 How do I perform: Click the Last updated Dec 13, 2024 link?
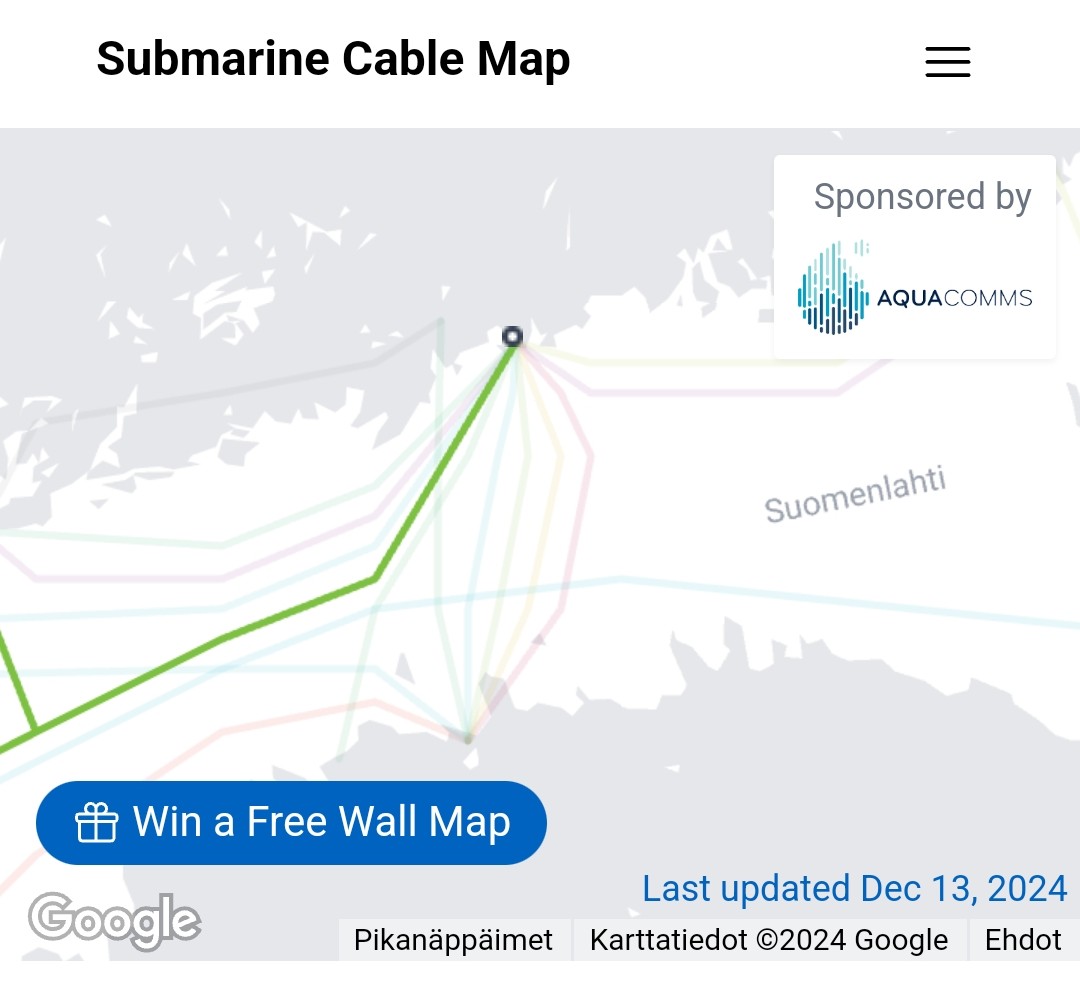tap(854, 888)
